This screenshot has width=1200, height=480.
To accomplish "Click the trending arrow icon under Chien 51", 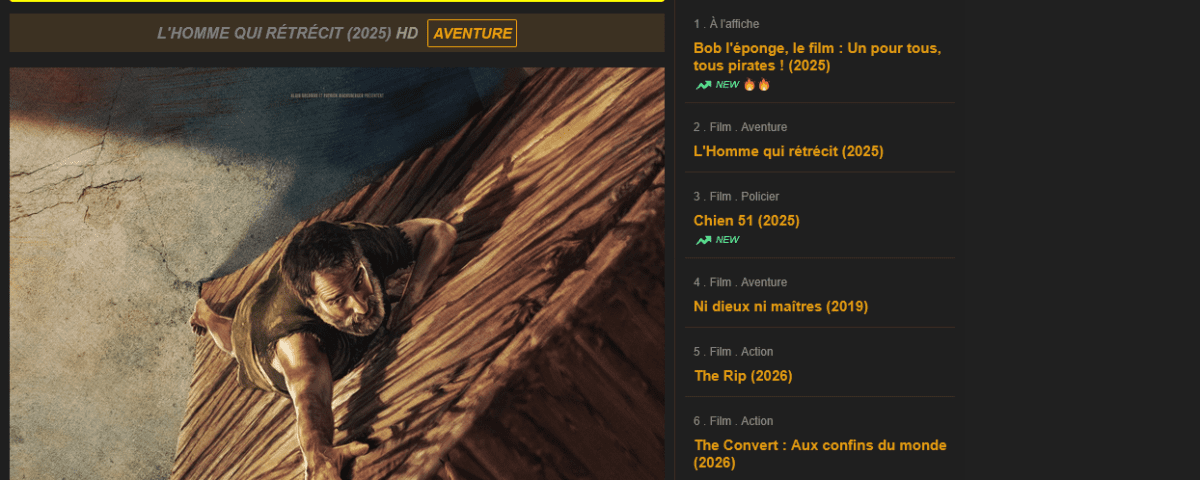I will [x=704, y=240].
